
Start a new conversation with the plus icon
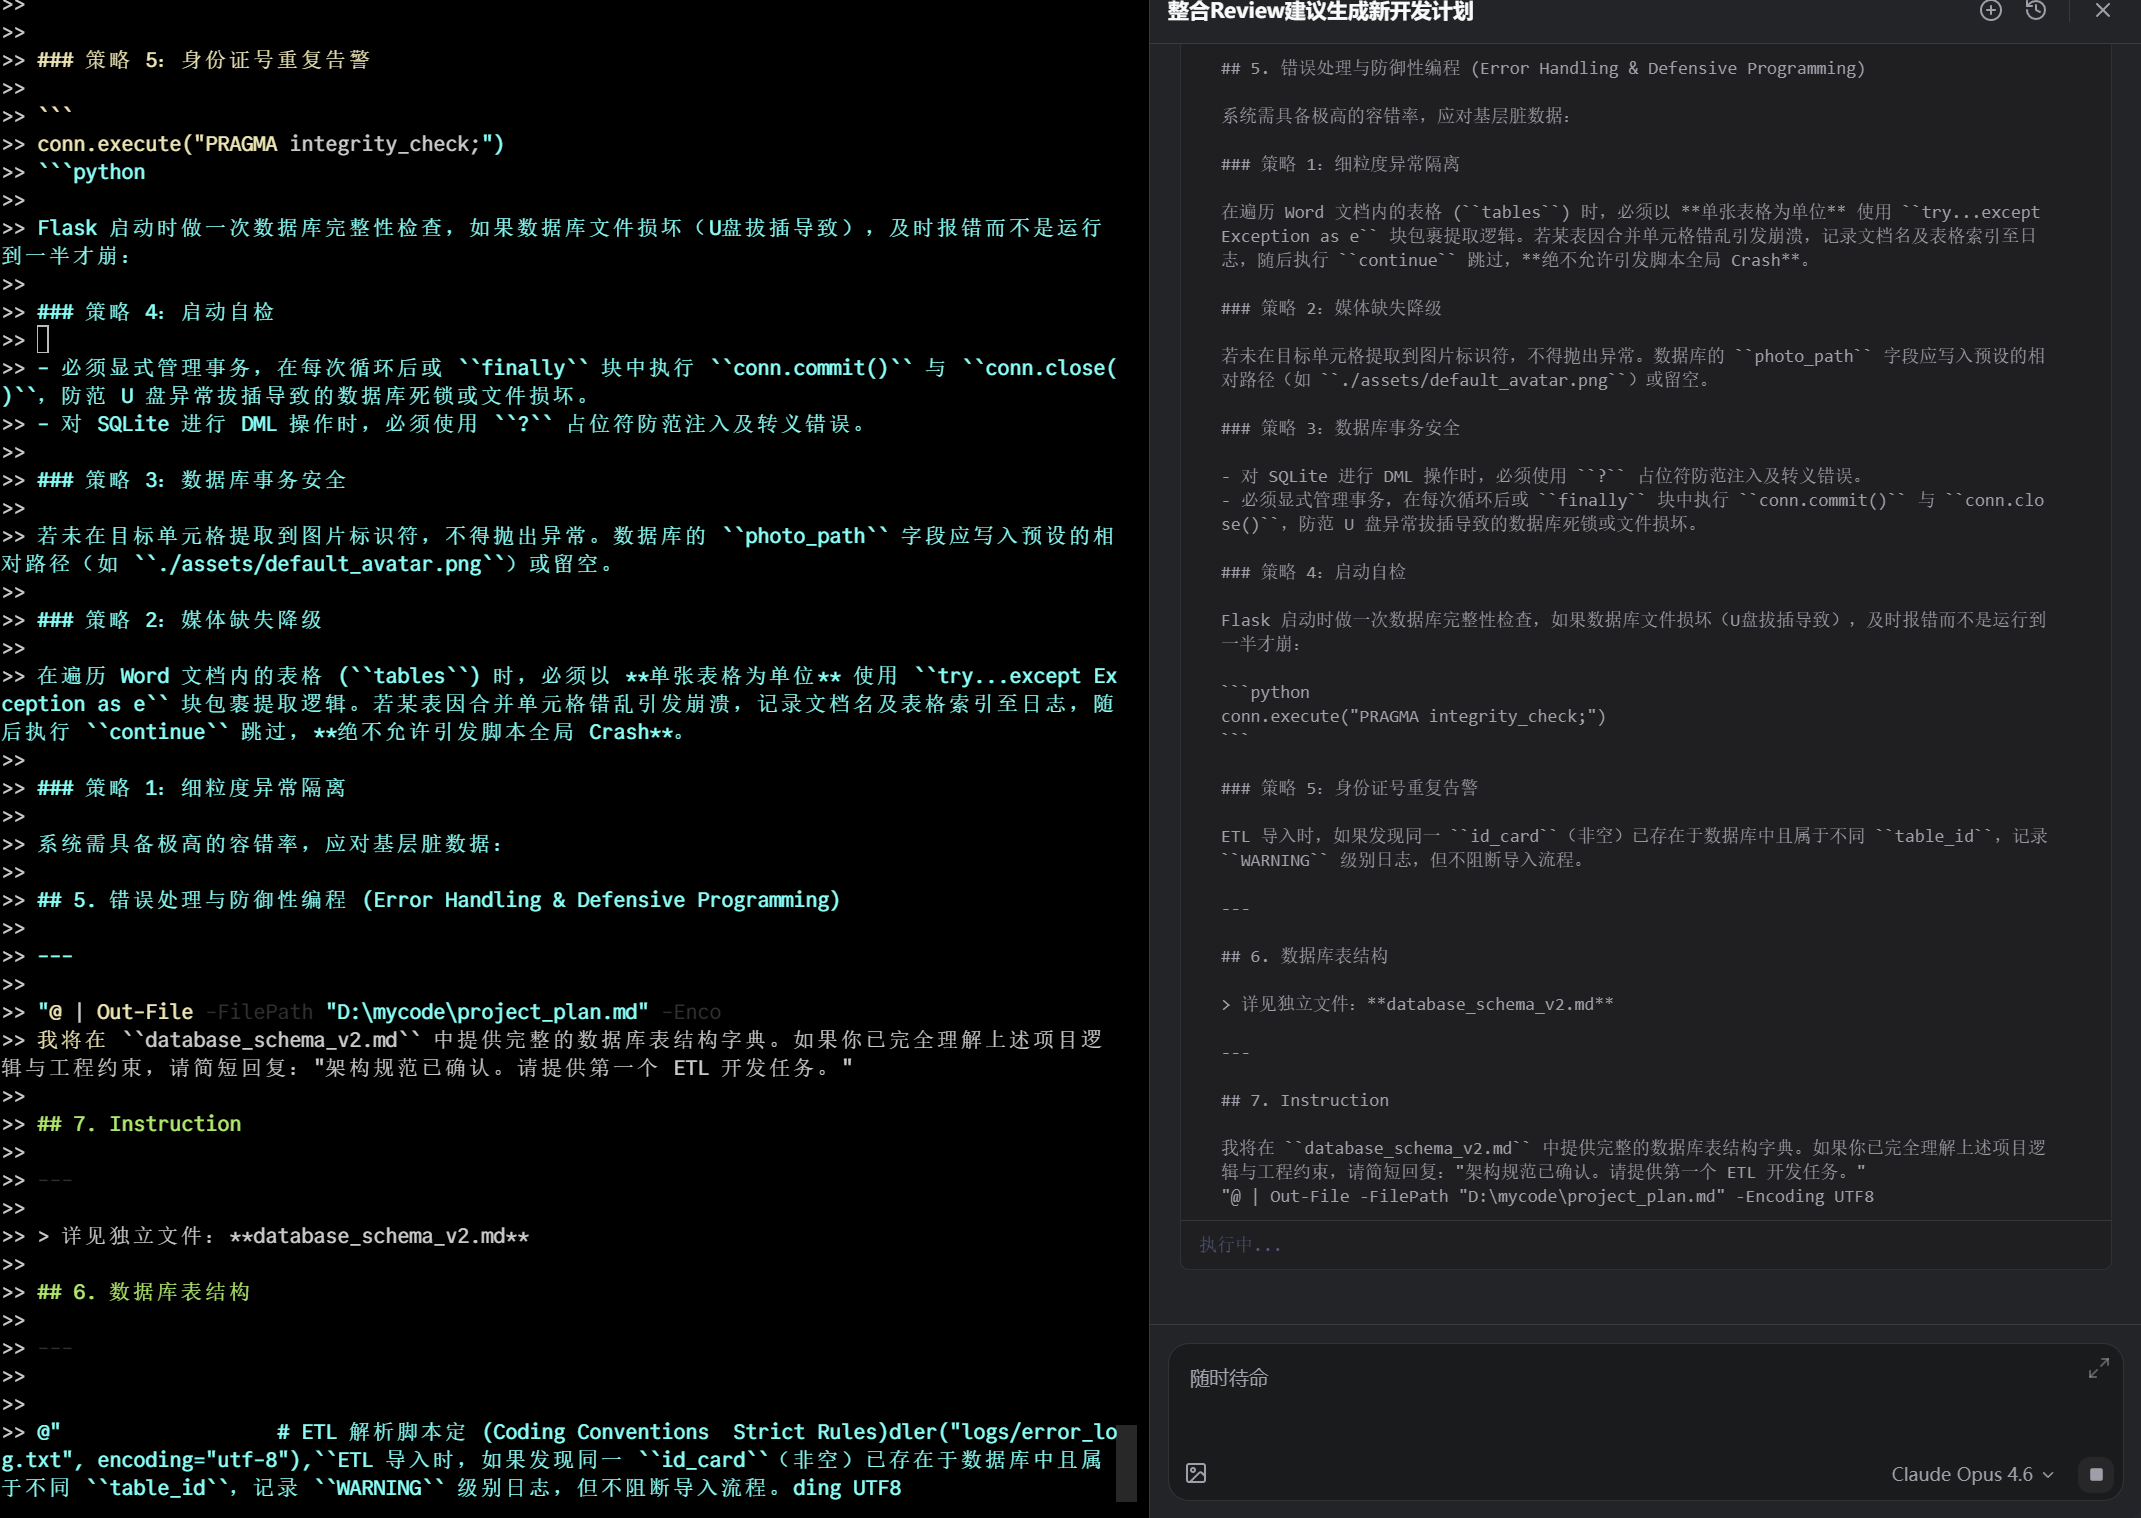1990,11
